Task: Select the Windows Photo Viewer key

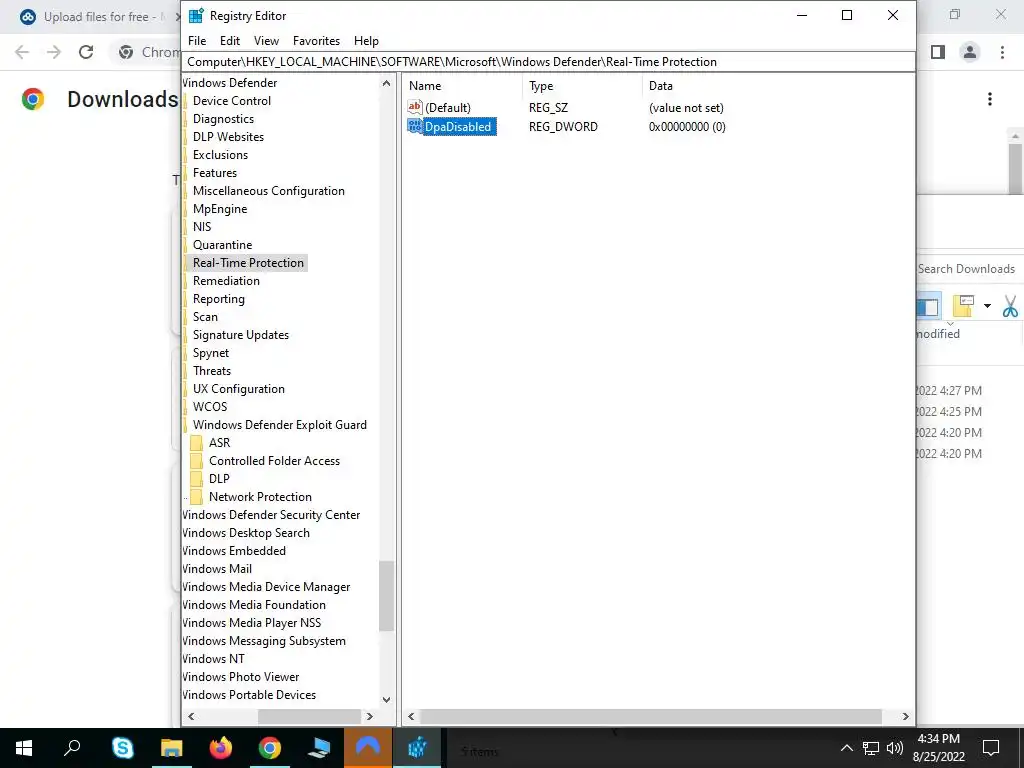Action: [x=241, y=677]
